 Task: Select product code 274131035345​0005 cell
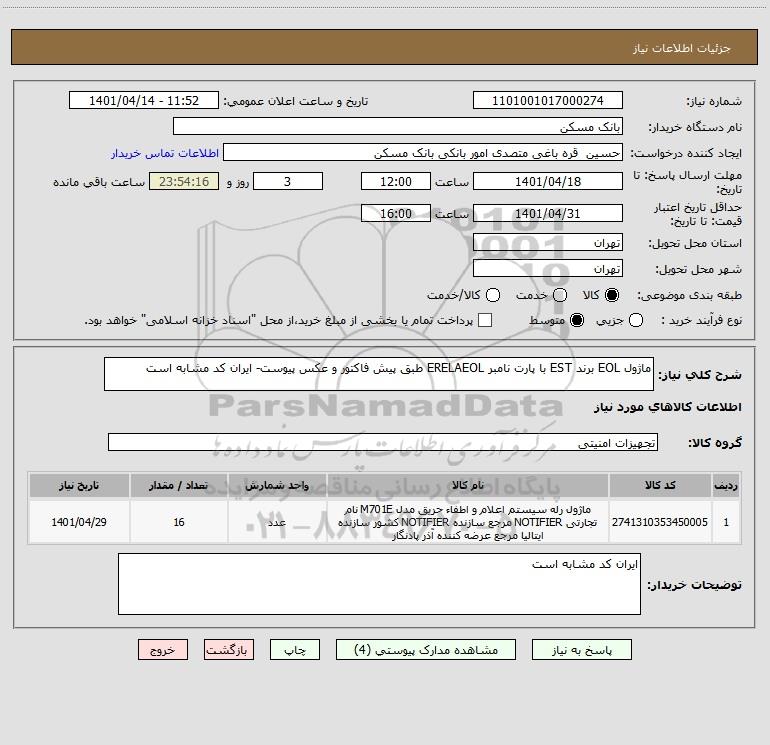pyautogui.click(x=660, y=522)
